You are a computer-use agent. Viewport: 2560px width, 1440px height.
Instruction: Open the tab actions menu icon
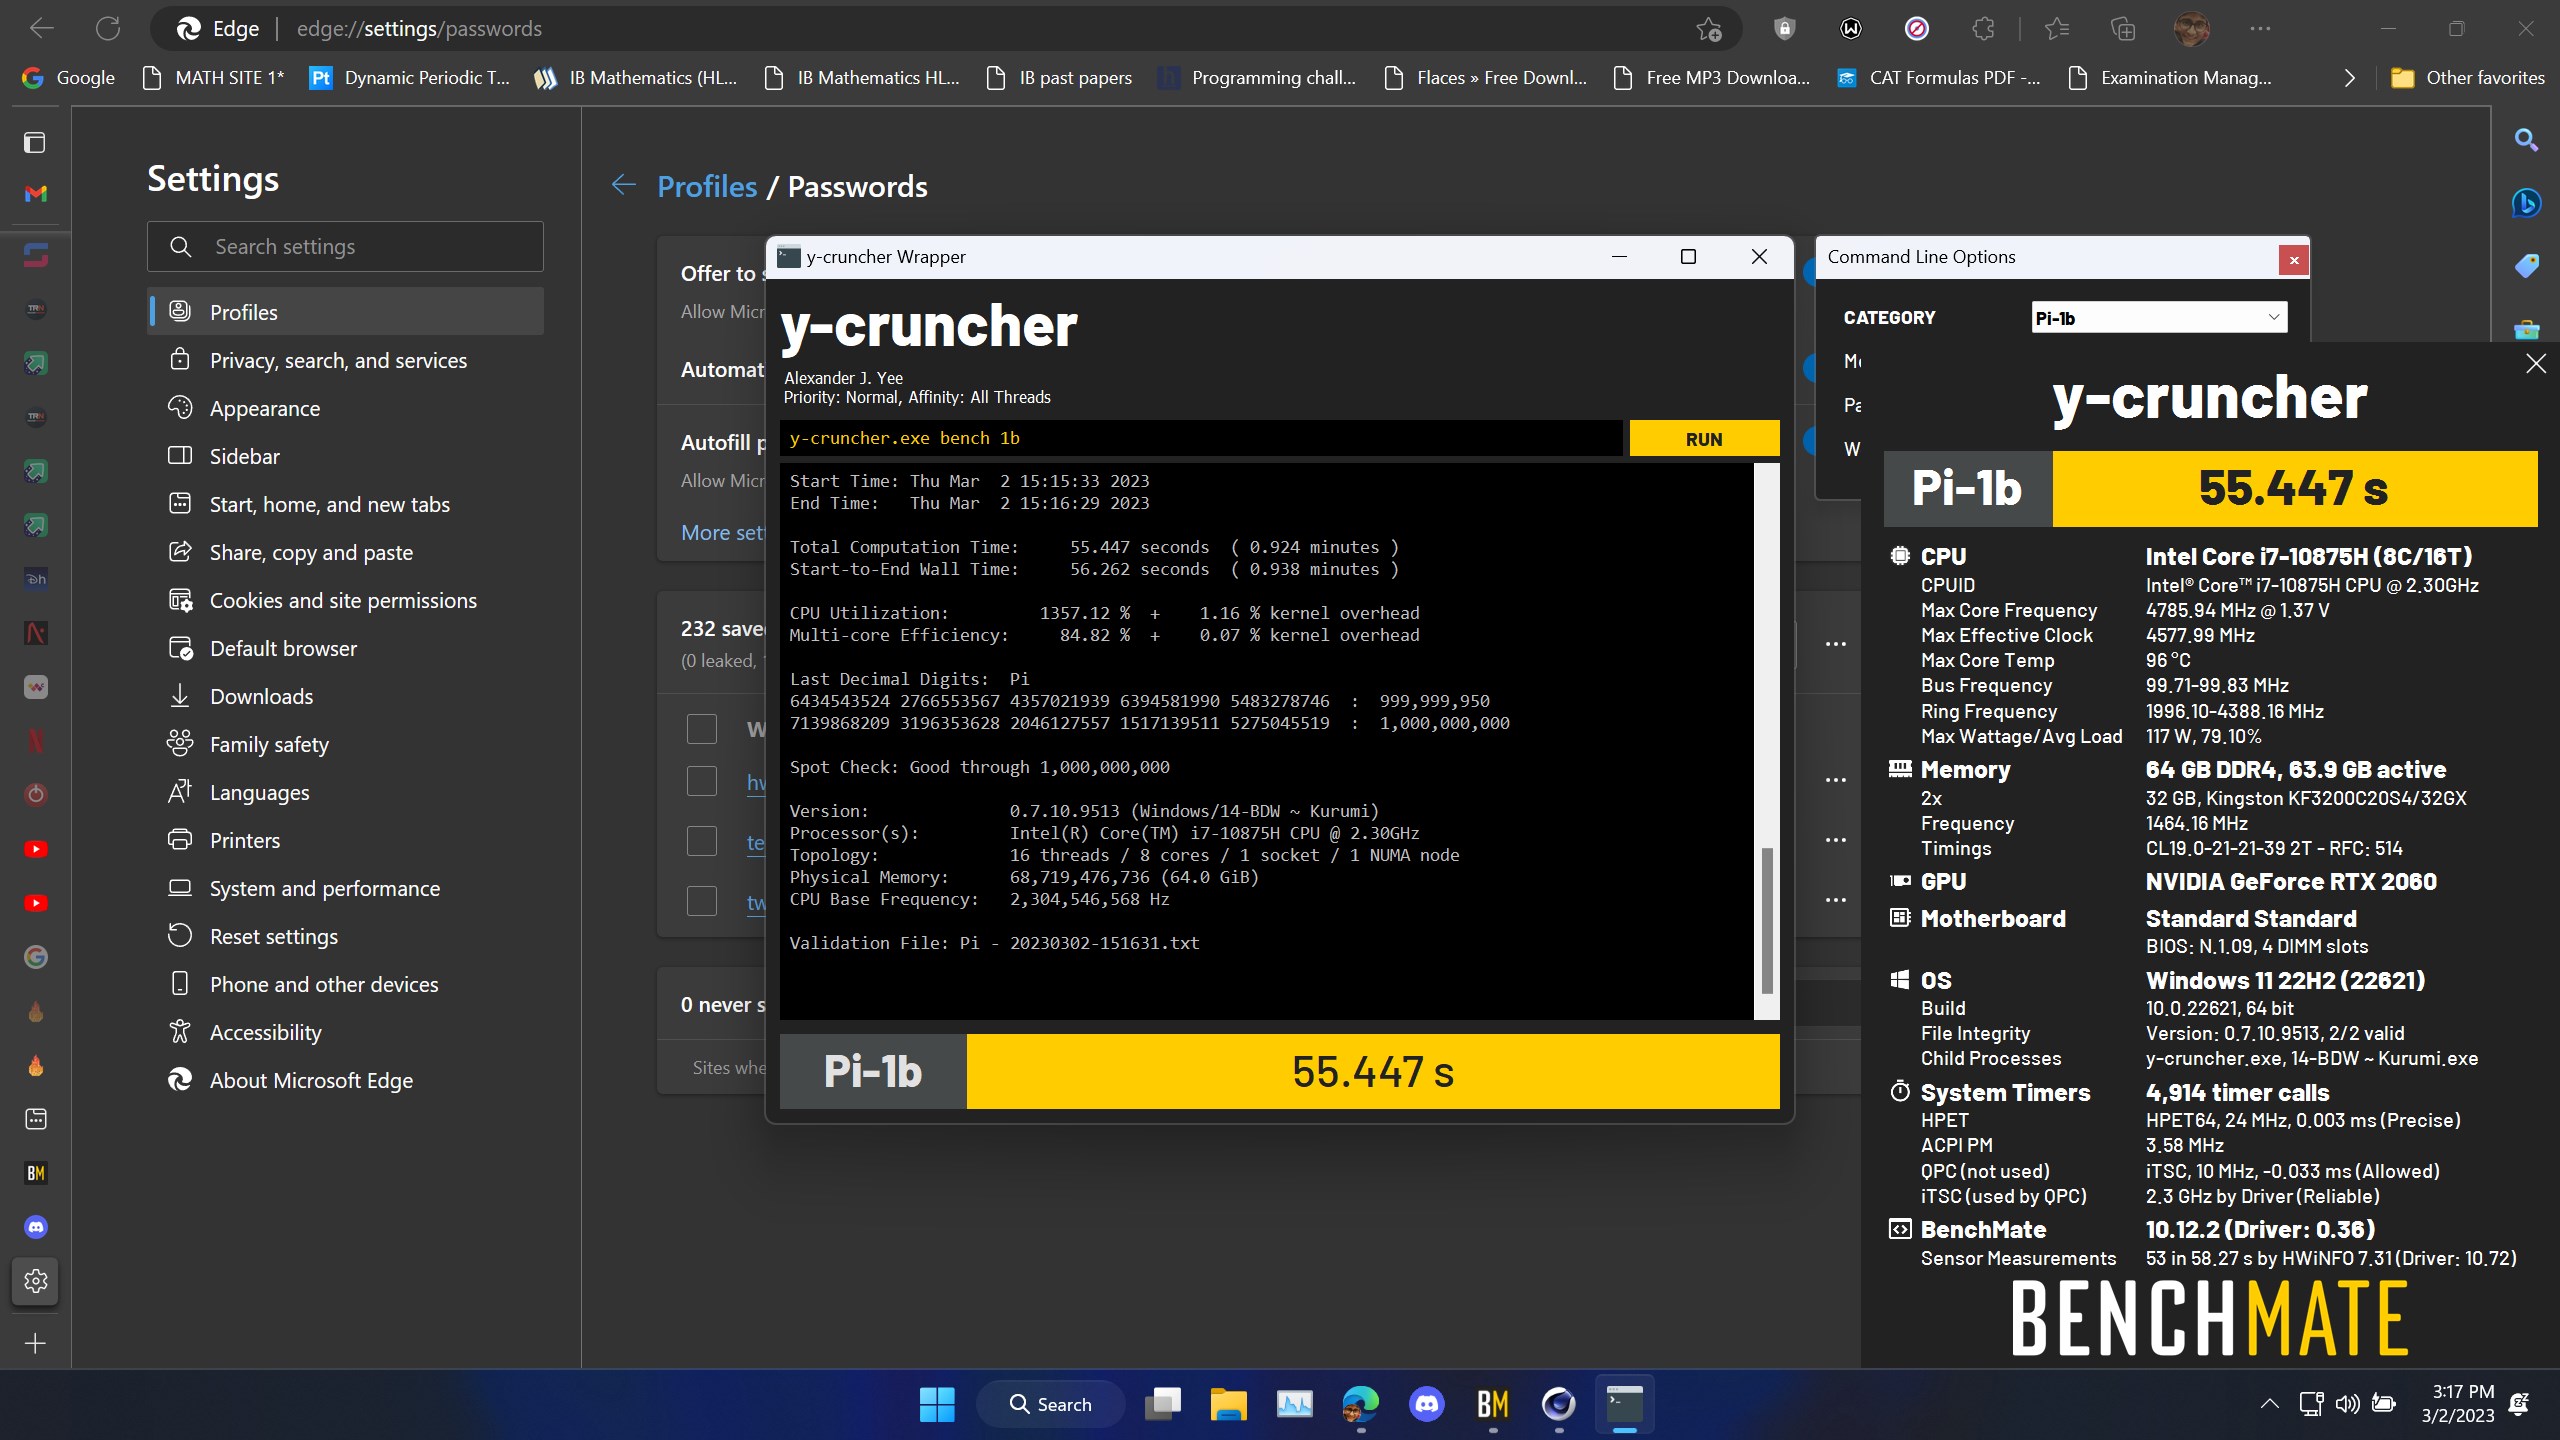35,142
